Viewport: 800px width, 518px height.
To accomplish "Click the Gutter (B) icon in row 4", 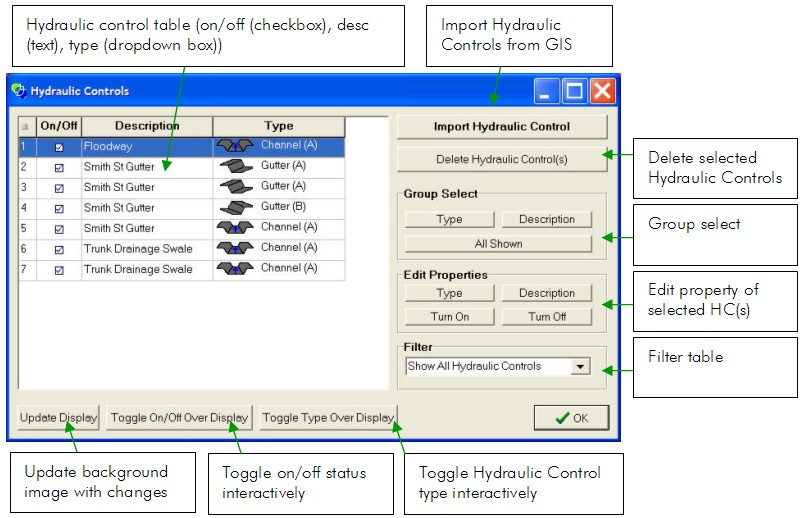I will click(235, 208).
